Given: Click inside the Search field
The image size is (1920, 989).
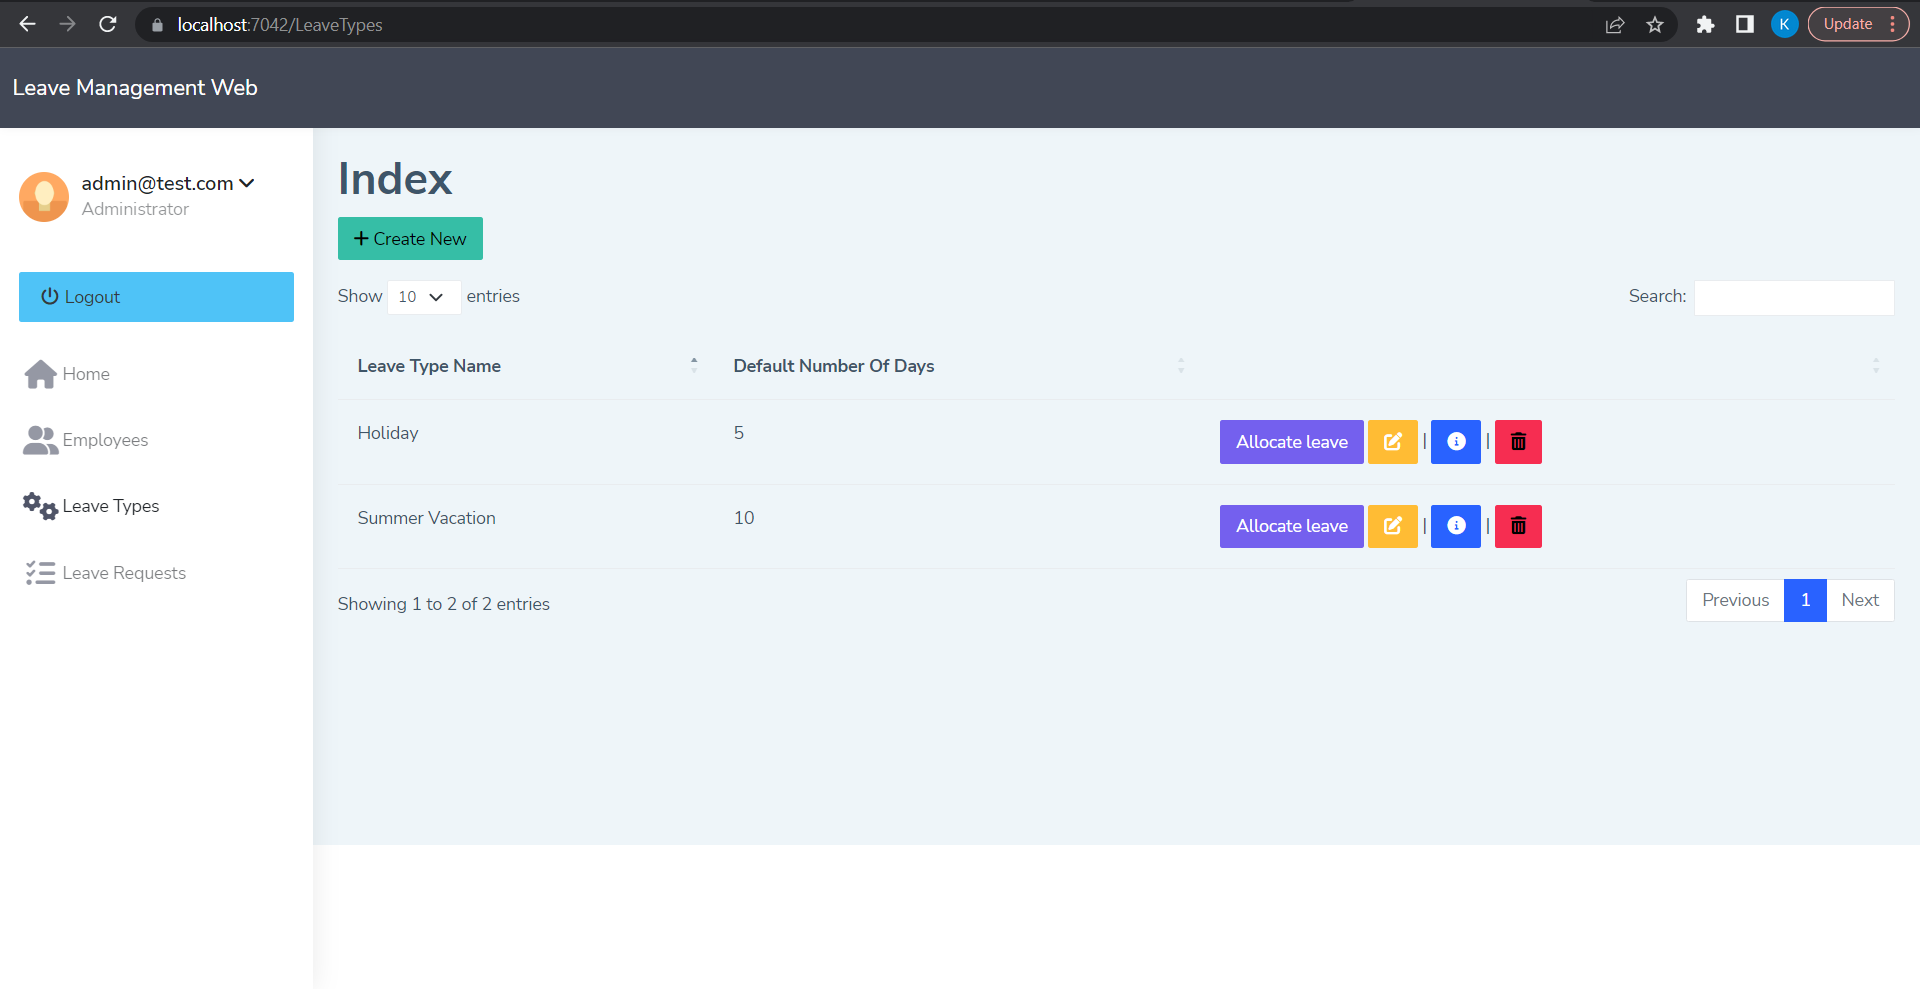Looking at the screenshot, I should tap(1792, 296).
